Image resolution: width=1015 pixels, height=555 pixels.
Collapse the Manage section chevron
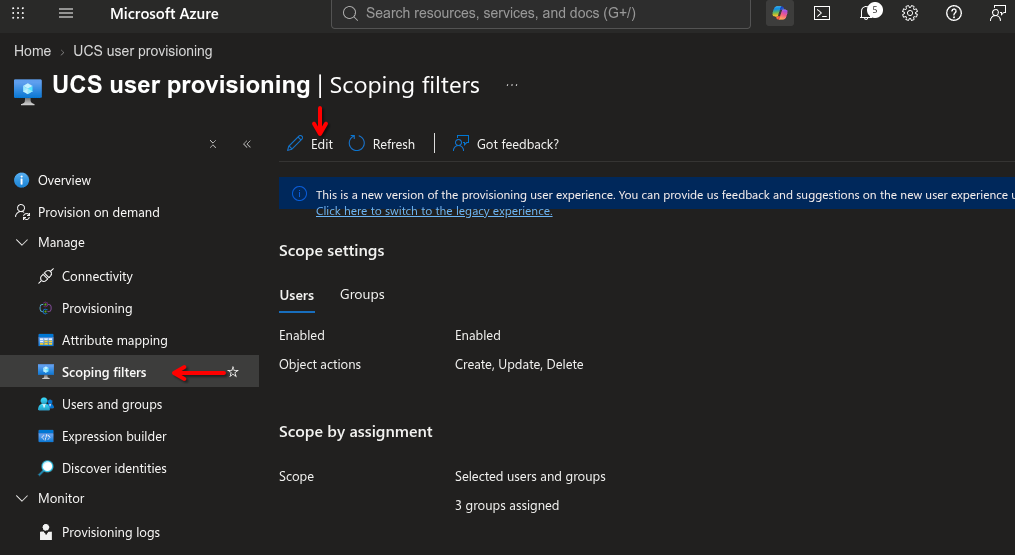coord(22,242)
